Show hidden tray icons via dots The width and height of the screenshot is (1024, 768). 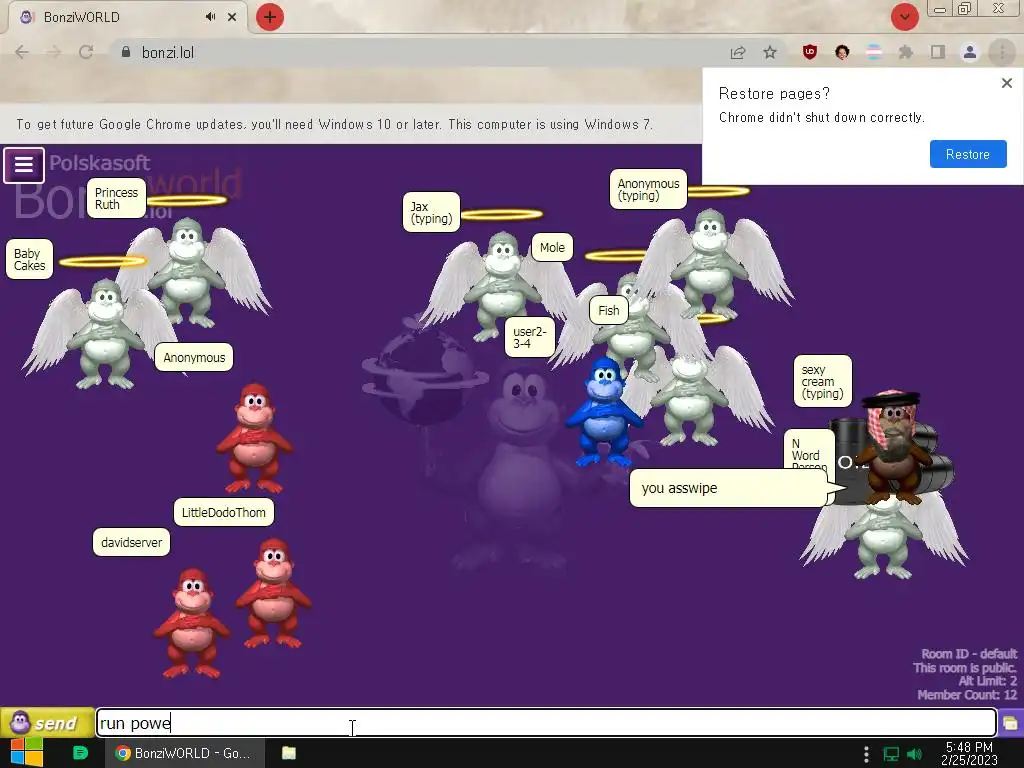pos(866,754)
